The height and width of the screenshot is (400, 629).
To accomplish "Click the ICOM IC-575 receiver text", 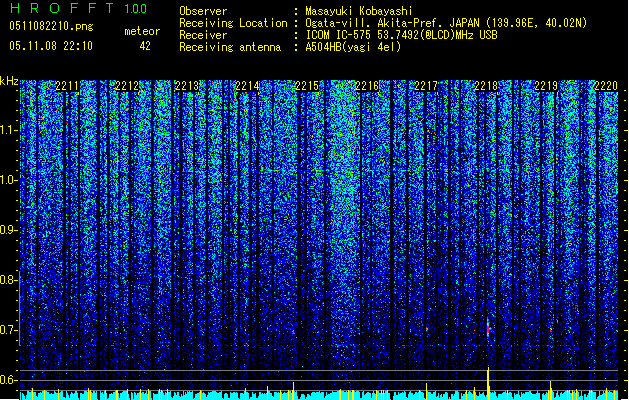I will point(402,35).
